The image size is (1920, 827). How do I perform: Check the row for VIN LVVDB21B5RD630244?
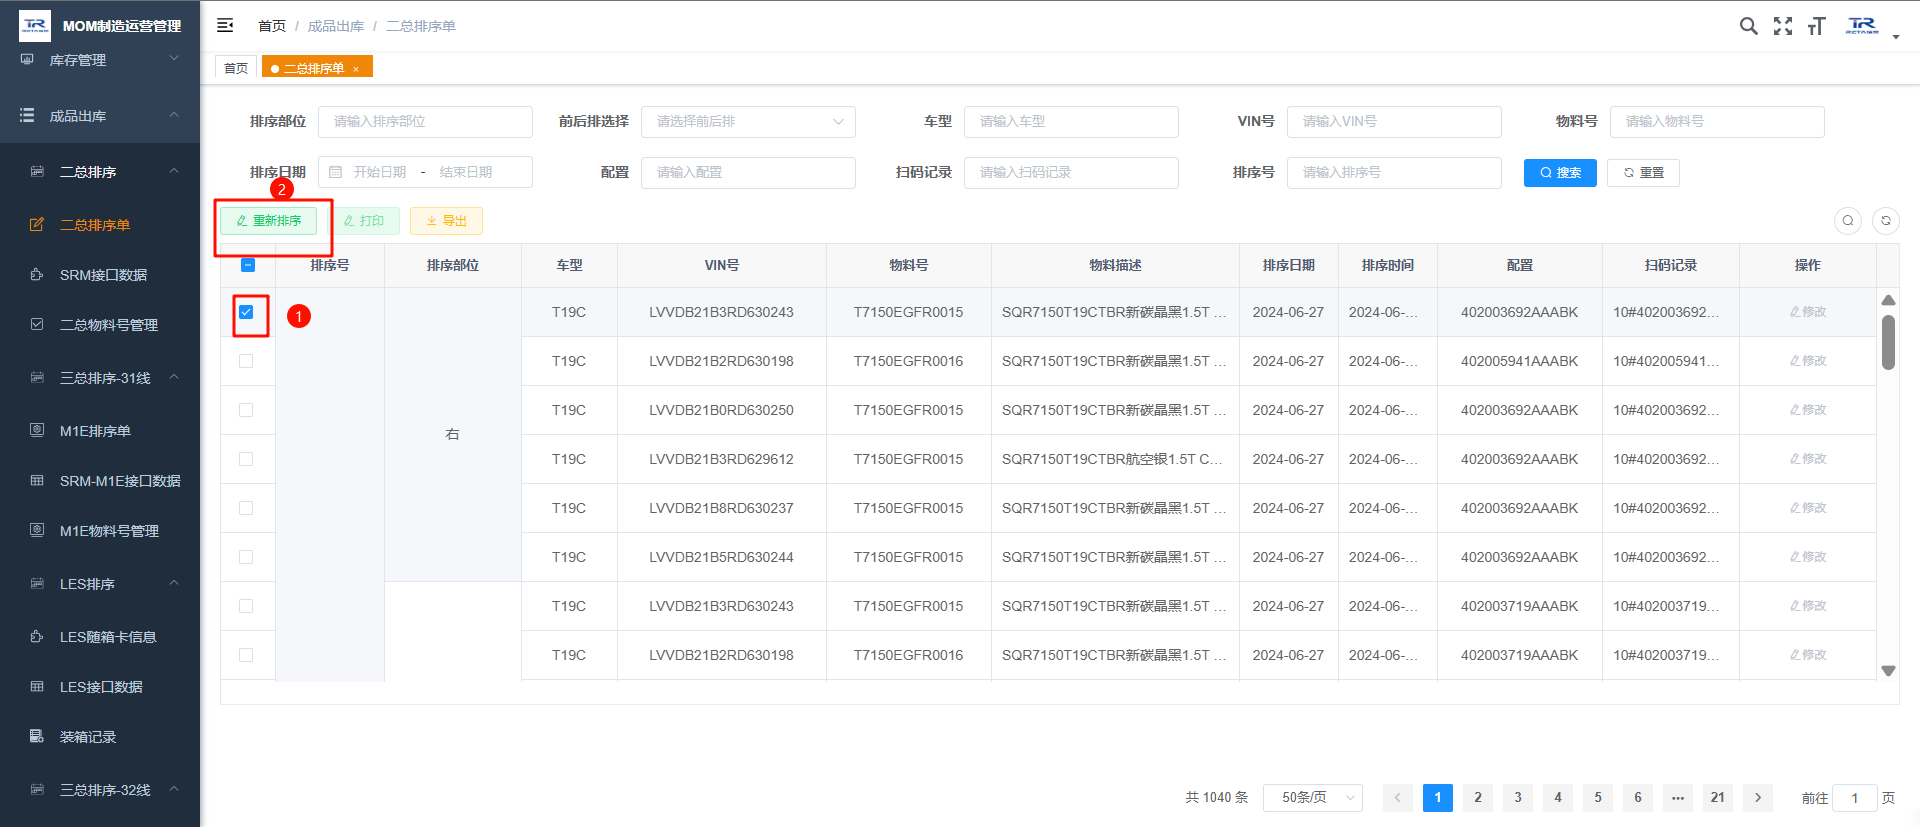(x=246, y=557)
